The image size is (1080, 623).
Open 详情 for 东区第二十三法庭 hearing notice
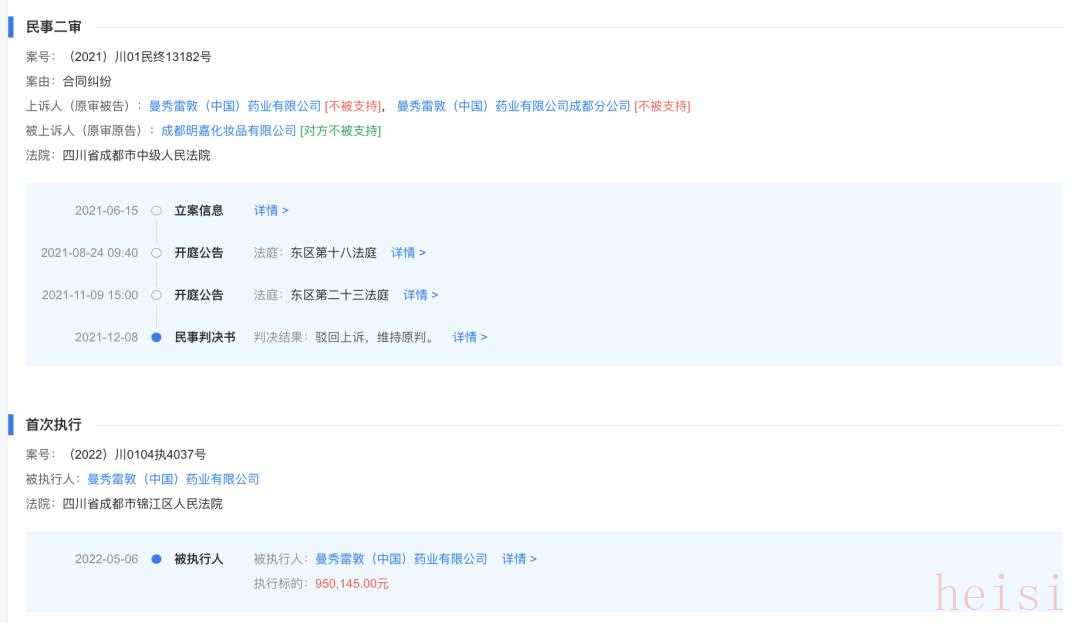pyautogui.click(x=421, y=295)
